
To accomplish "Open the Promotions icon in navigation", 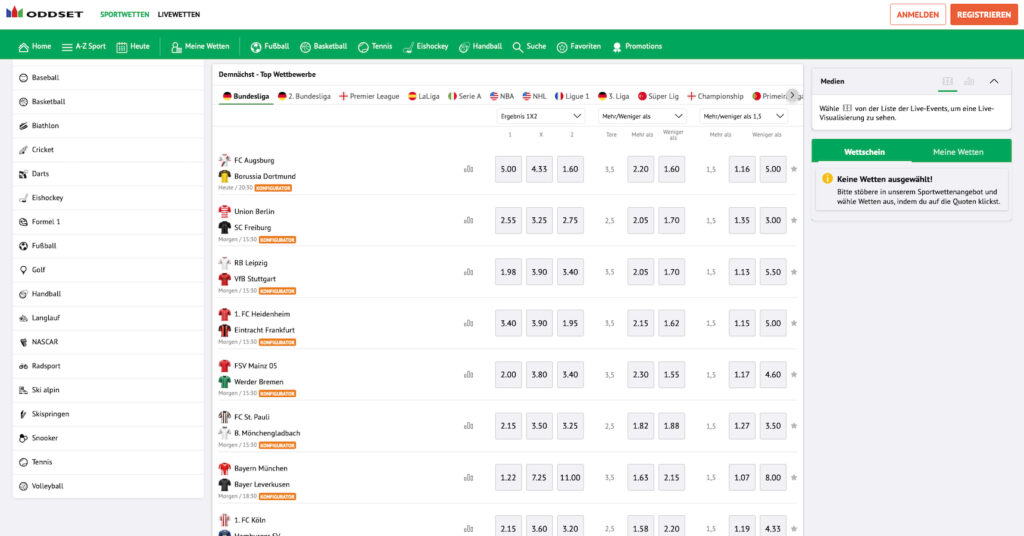I will (x=616, y=47).
